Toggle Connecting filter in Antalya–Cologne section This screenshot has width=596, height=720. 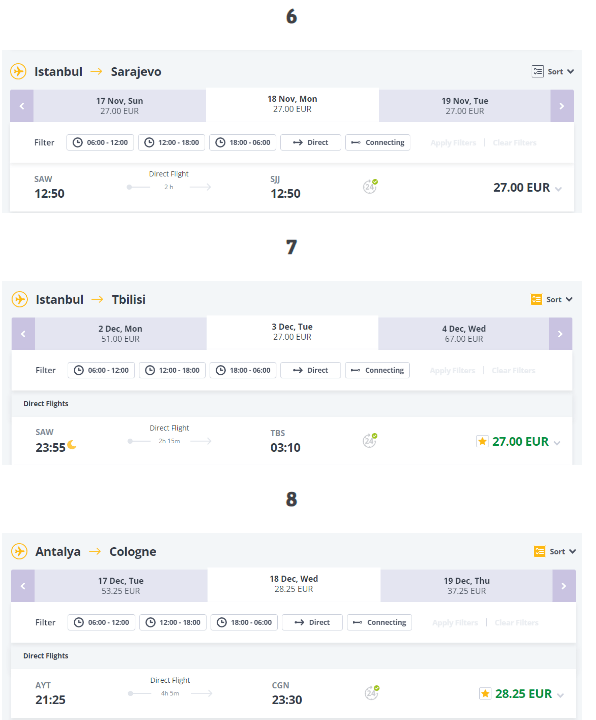[x=379, y=622]
